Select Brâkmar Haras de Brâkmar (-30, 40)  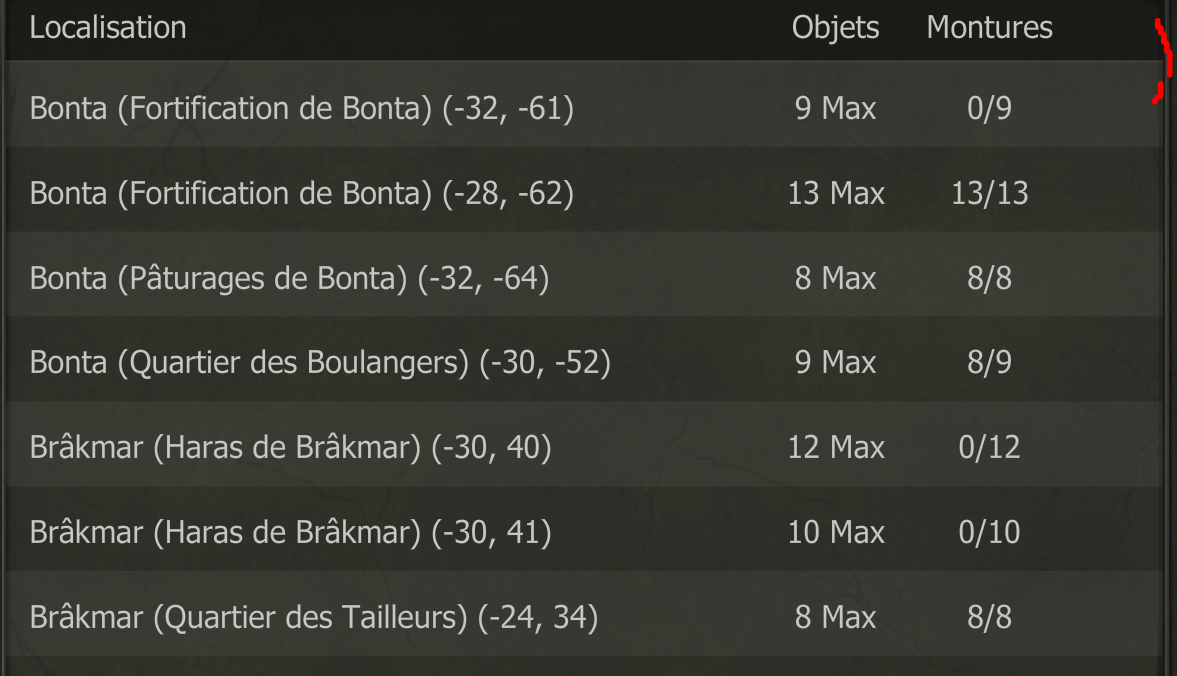[585, 444]
